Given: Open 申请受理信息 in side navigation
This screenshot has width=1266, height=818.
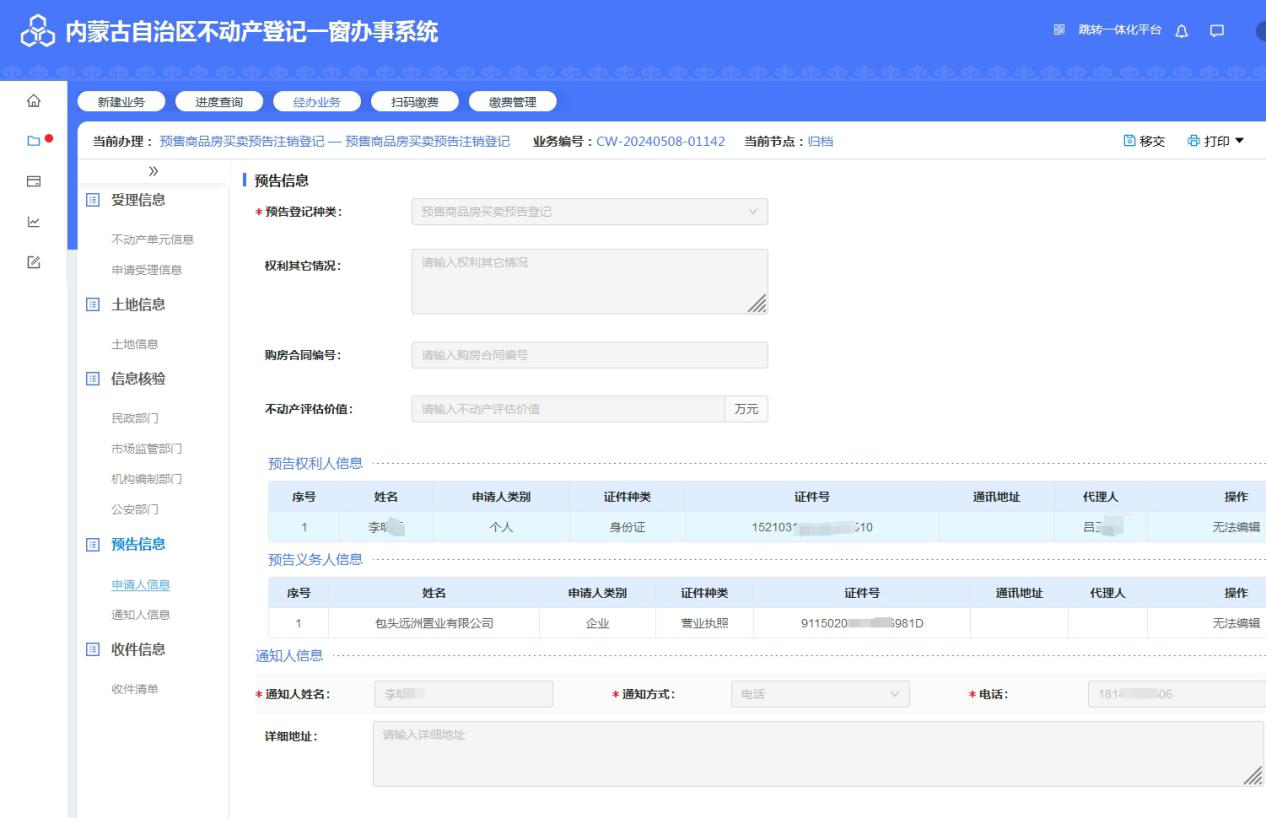Looking at the screenshot, I should (146, 270).
